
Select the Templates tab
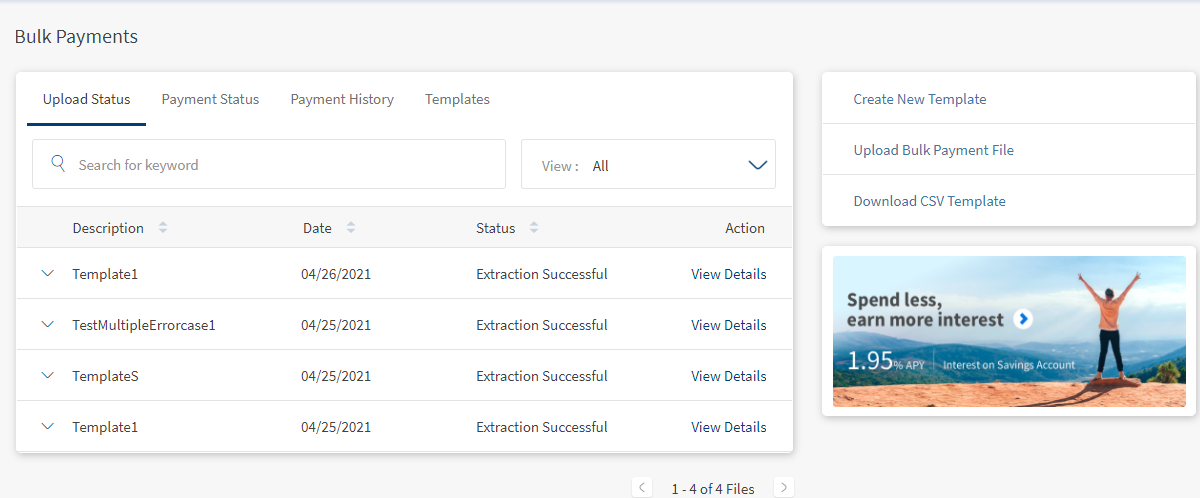click(457, 100)
